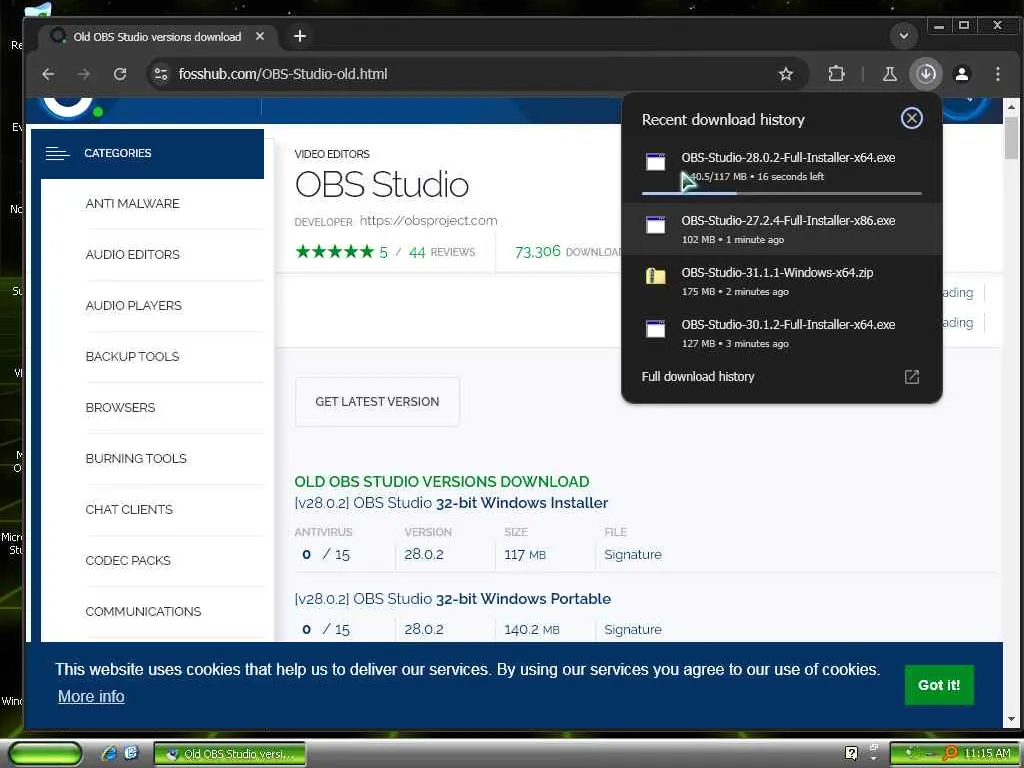Launch Internet Explorer from quick launch
The height and width of the screenshot is (768, 1024).
tap(109, 754)
